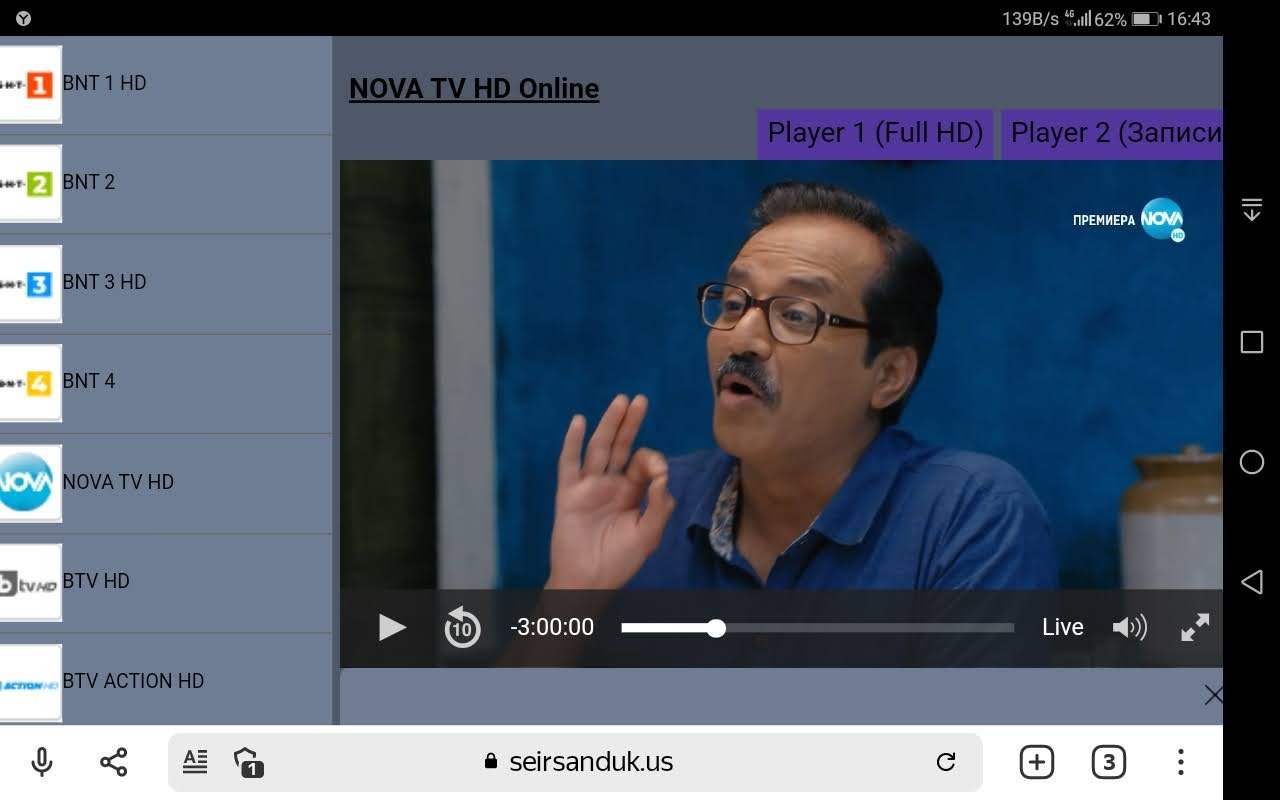Select BTV ACTION HD channel text
1280x800 pixels.
[x=133, y=681]
